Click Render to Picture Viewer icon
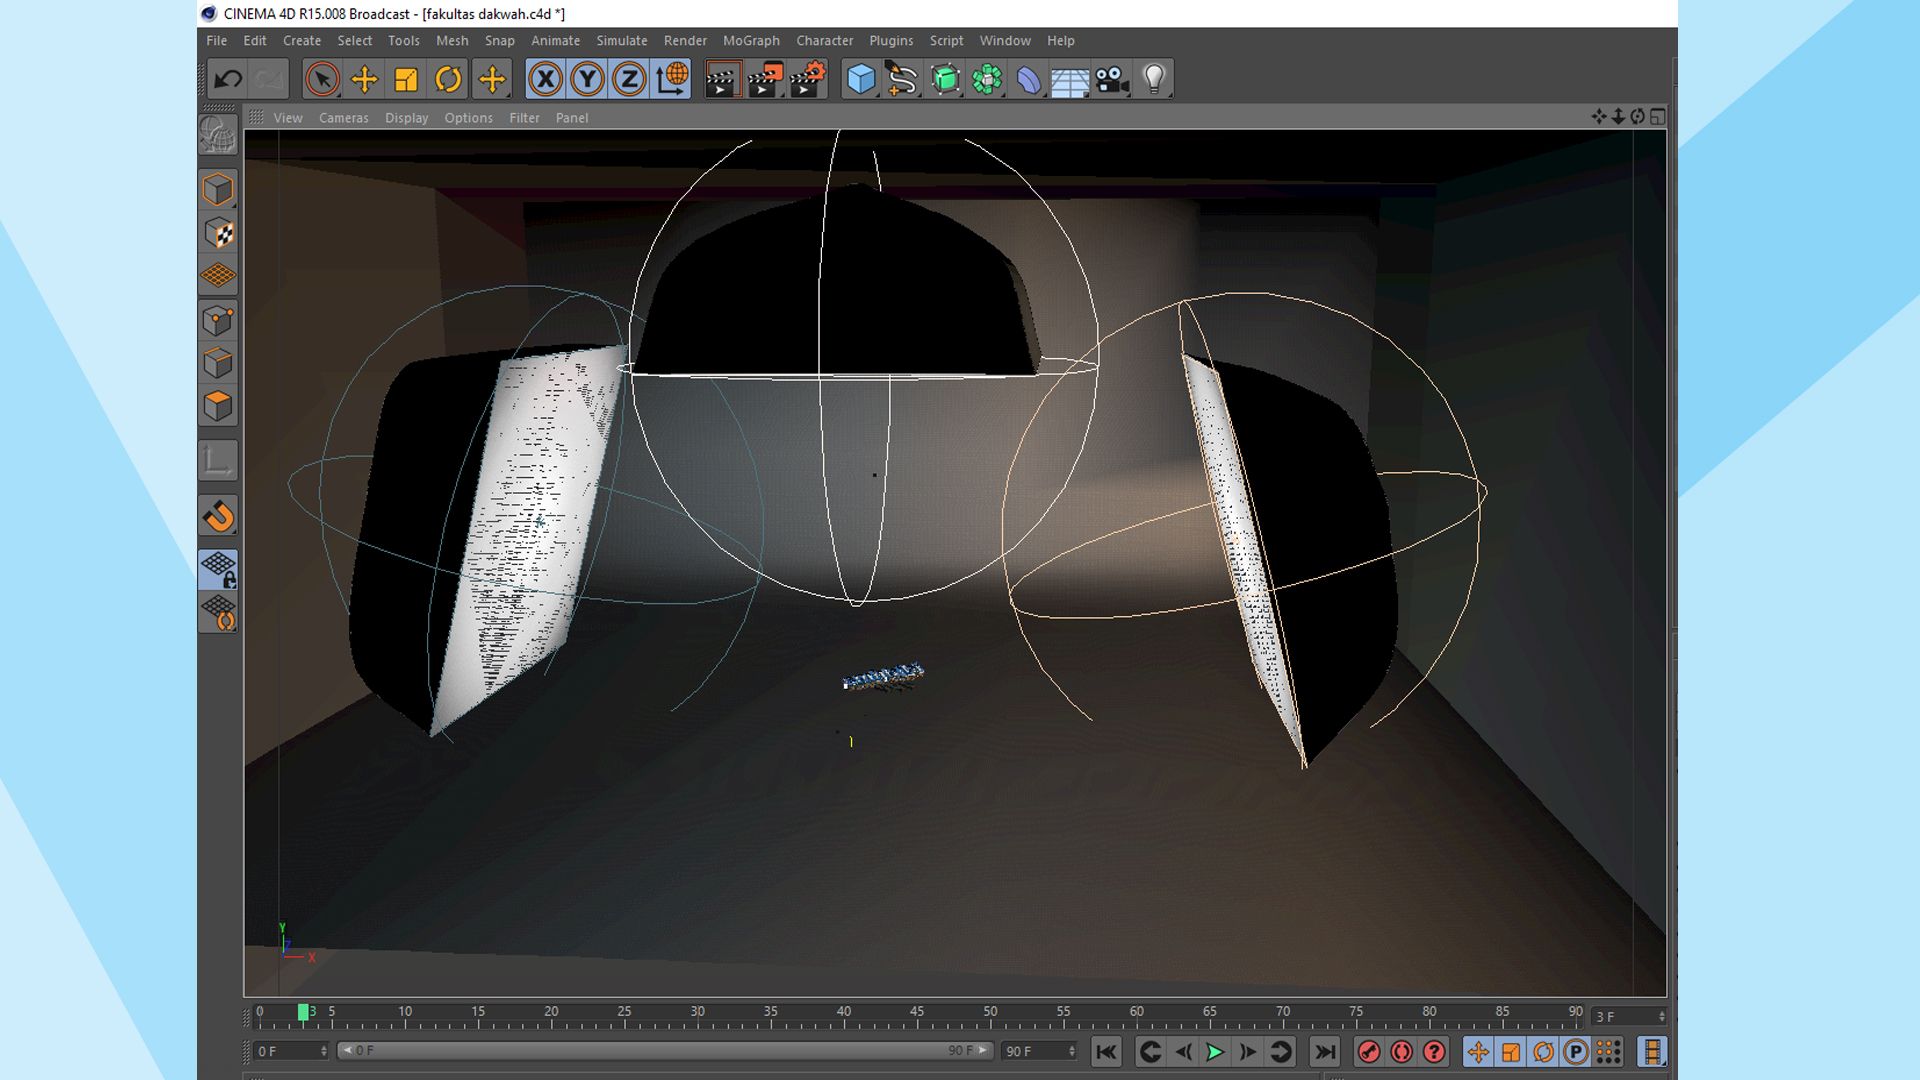The width and height of the screenshot is (1920, 1080). 765,79
